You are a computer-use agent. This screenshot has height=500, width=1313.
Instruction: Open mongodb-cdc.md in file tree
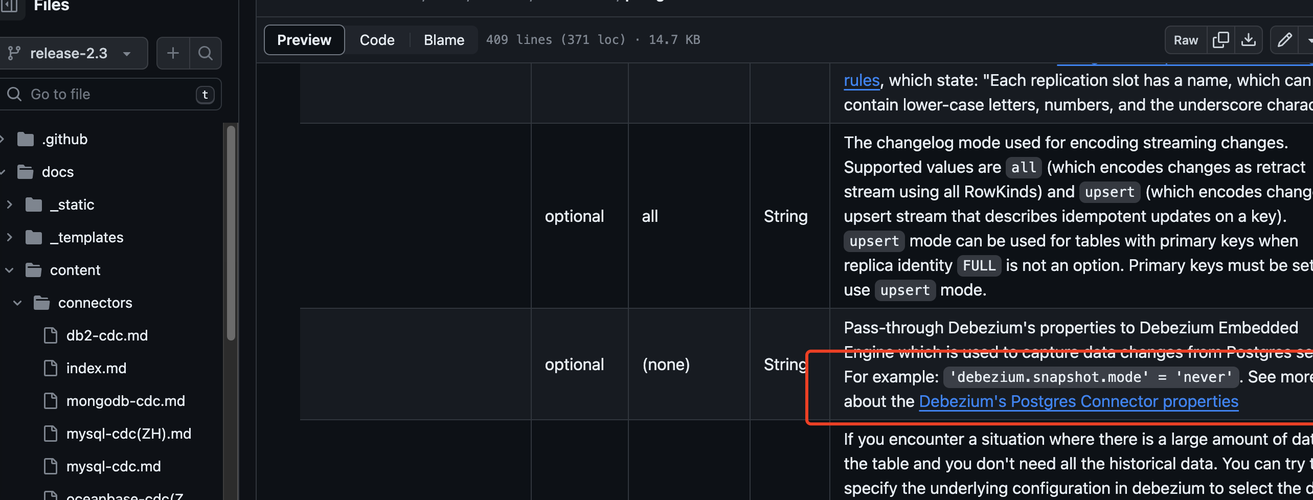[x=125, y=401]
